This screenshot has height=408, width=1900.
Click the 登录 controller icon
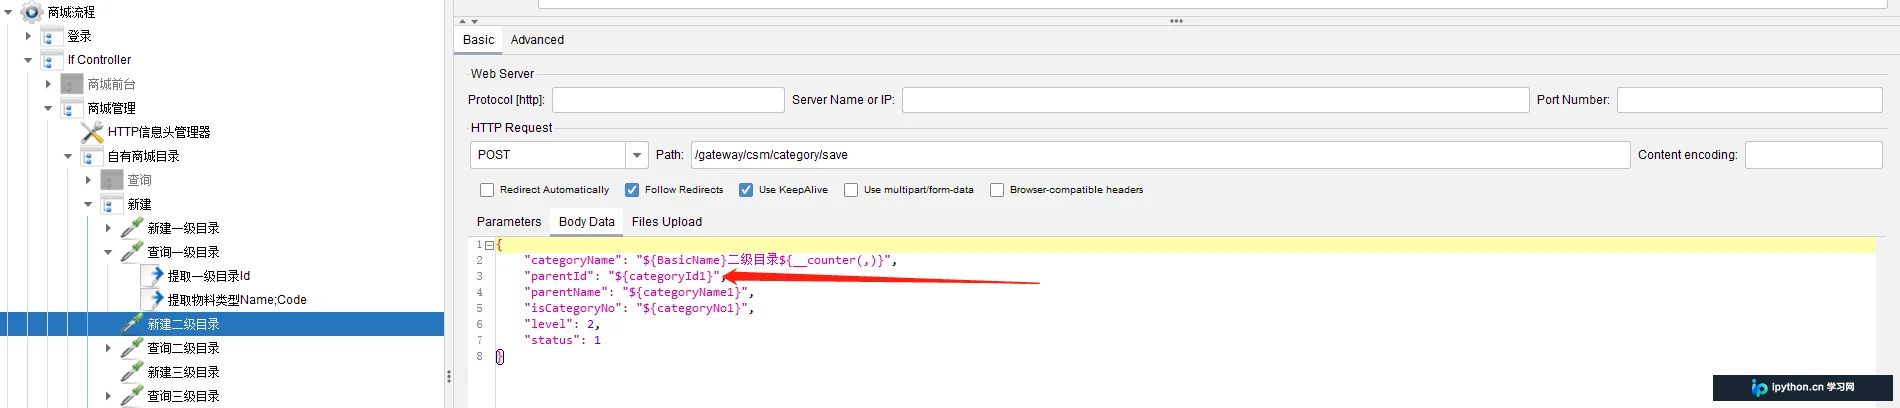click(x=52, y=36)
